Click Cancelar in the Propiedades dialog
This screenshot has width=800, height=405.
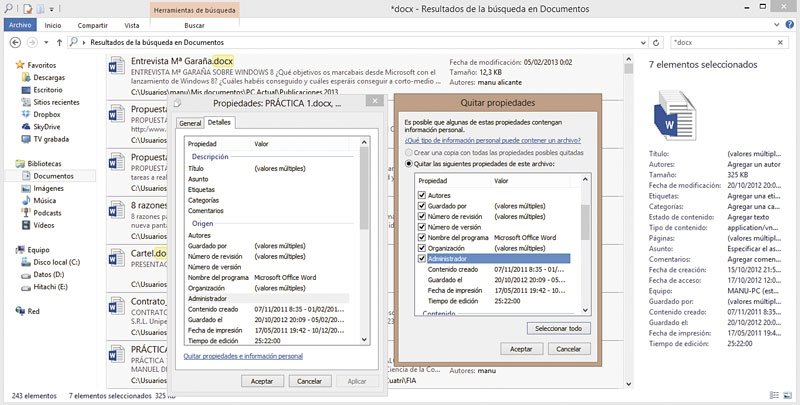coord(309,381)
